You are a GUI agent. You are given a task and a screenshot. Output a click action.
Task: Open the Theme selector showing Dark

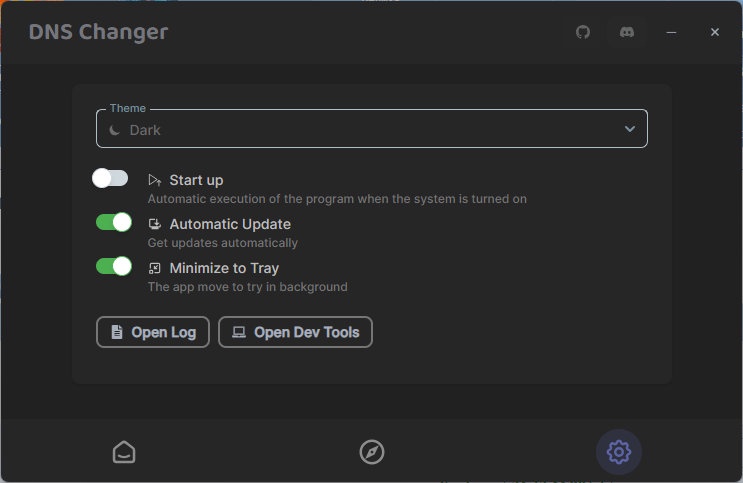(372, 128)
